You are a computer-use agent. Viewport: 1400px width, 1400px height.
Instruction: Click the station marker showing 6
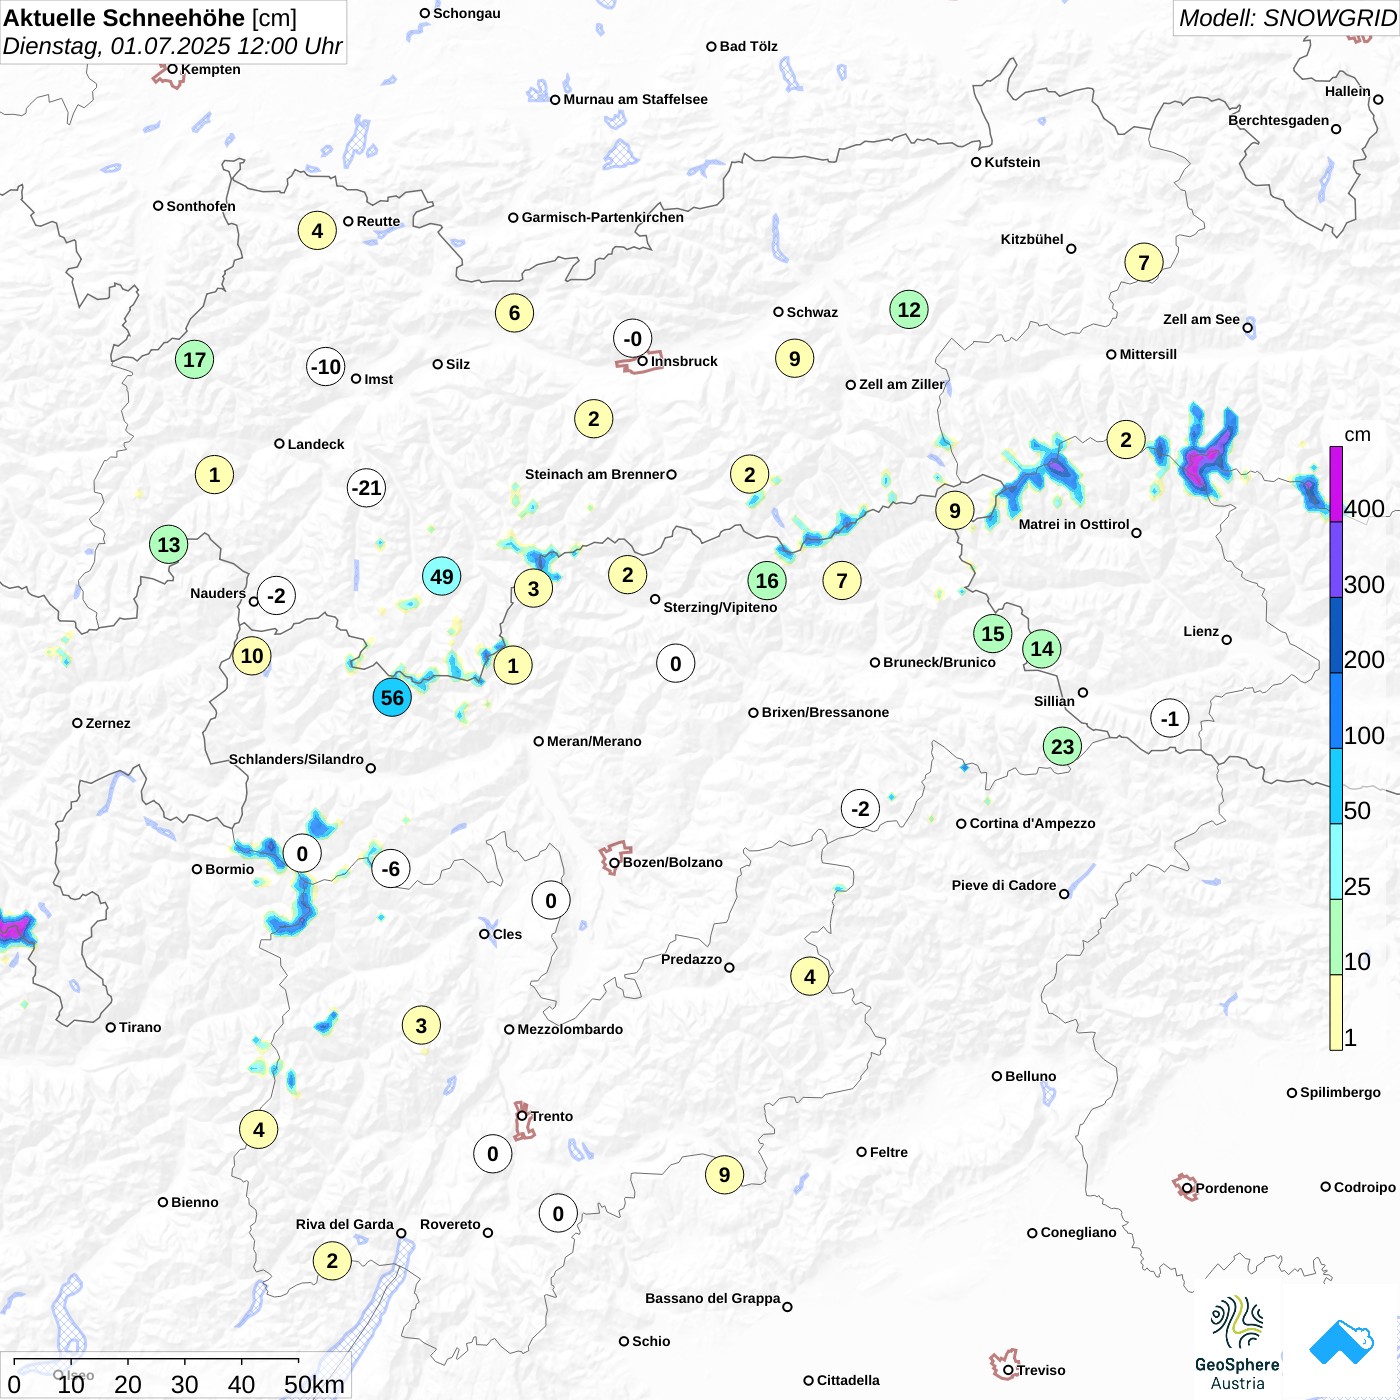coord(514,313)
